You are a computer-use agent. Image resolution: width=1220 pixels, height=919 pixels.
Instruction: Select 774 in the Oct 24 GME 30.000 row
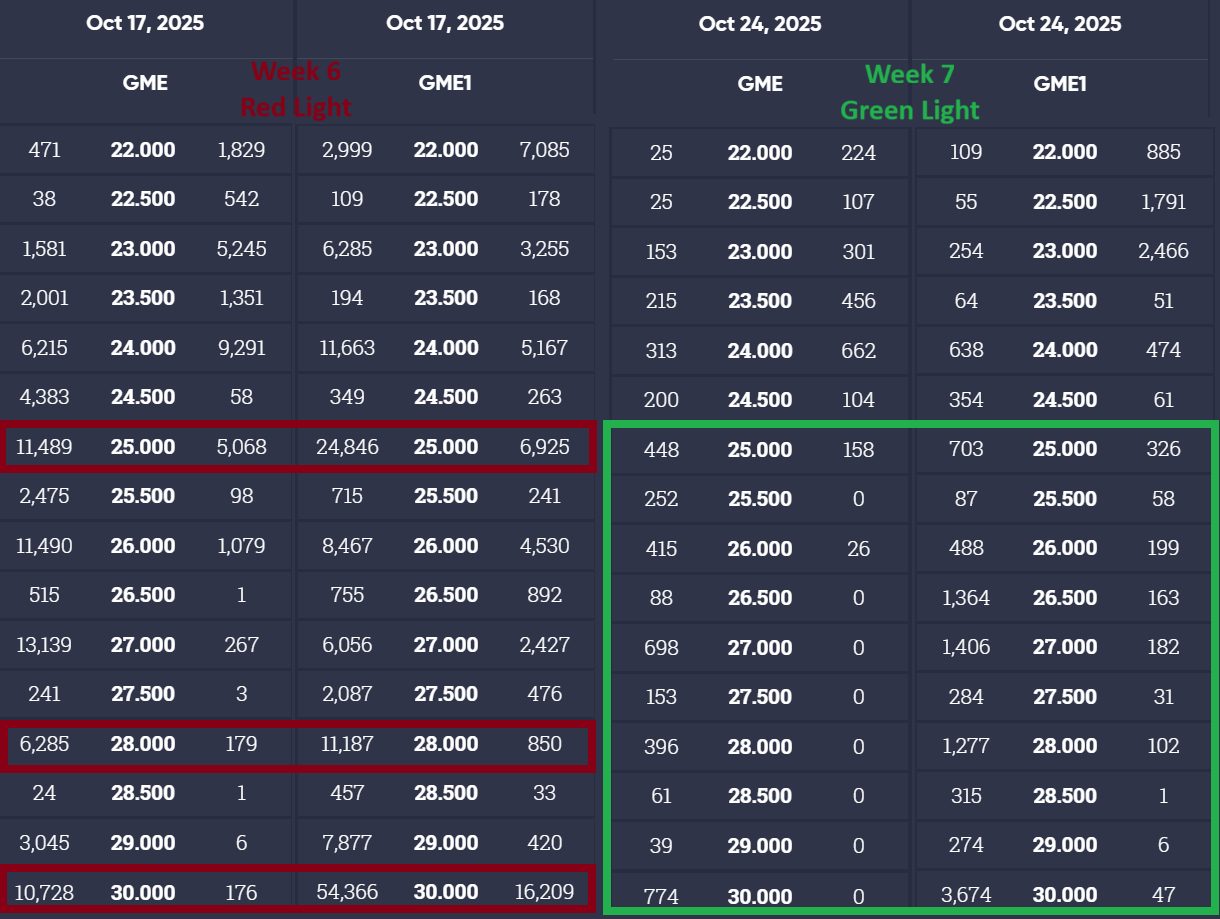(661, 896)
